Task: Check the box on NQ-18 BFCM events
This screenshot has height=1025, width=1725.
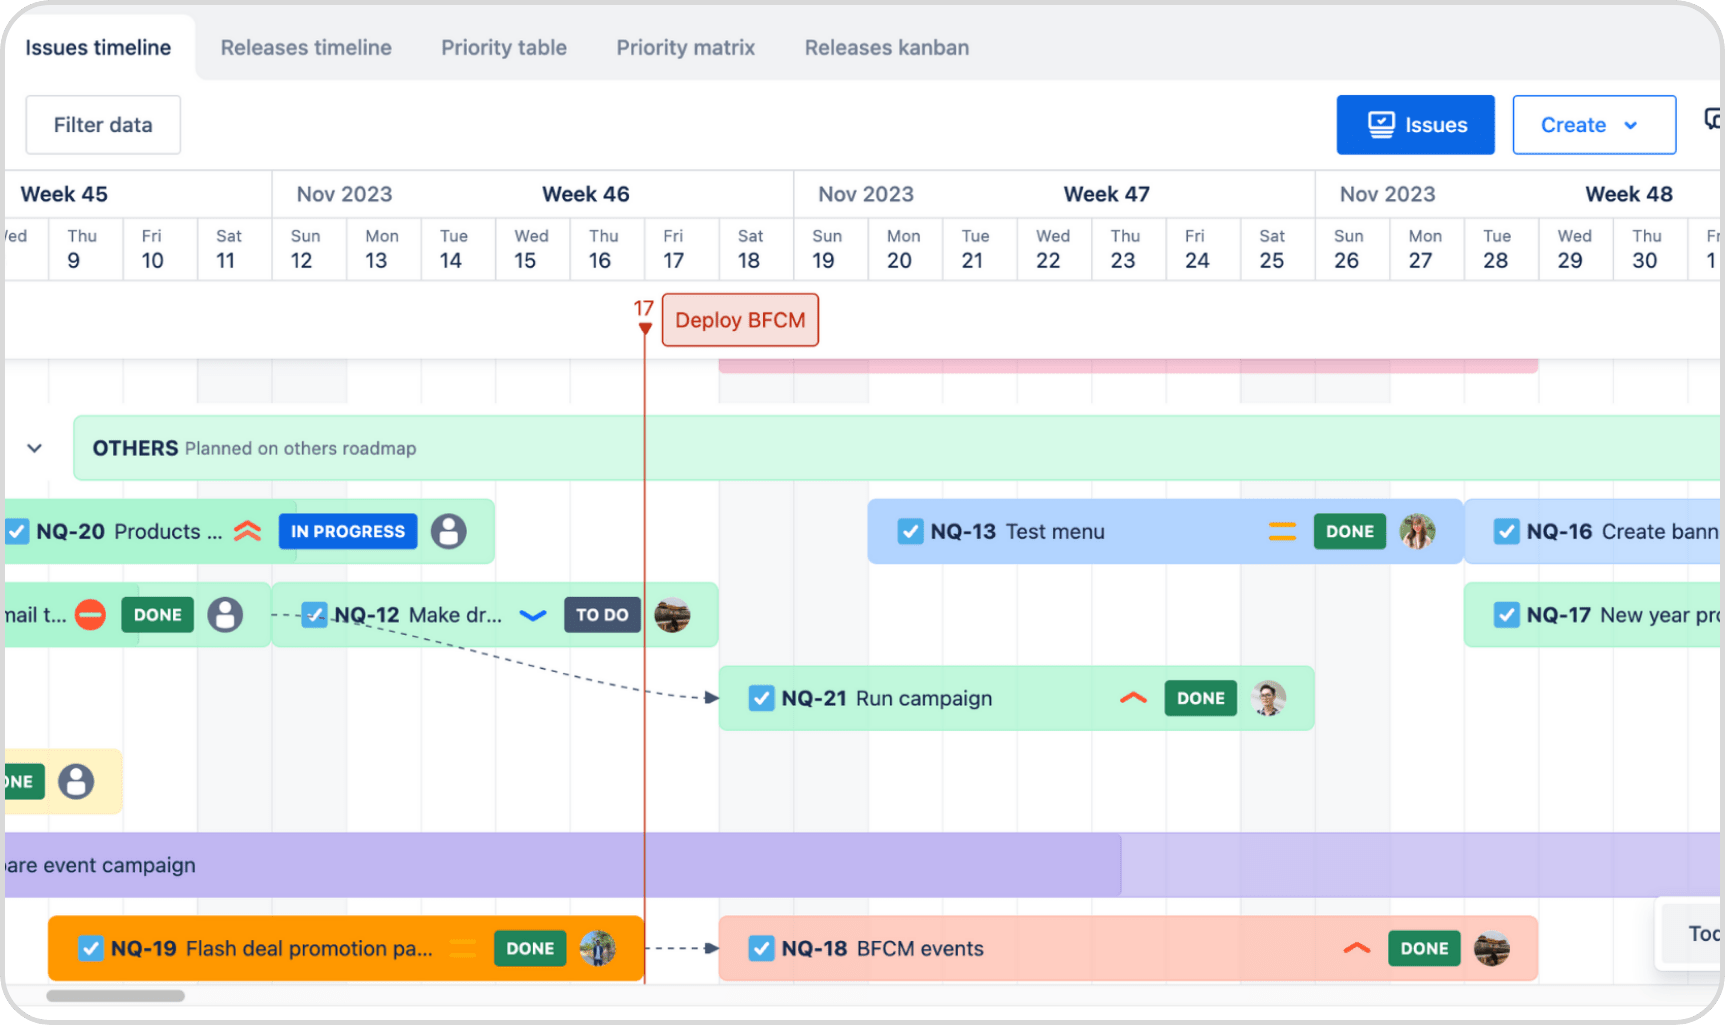Action: point(762,948)
